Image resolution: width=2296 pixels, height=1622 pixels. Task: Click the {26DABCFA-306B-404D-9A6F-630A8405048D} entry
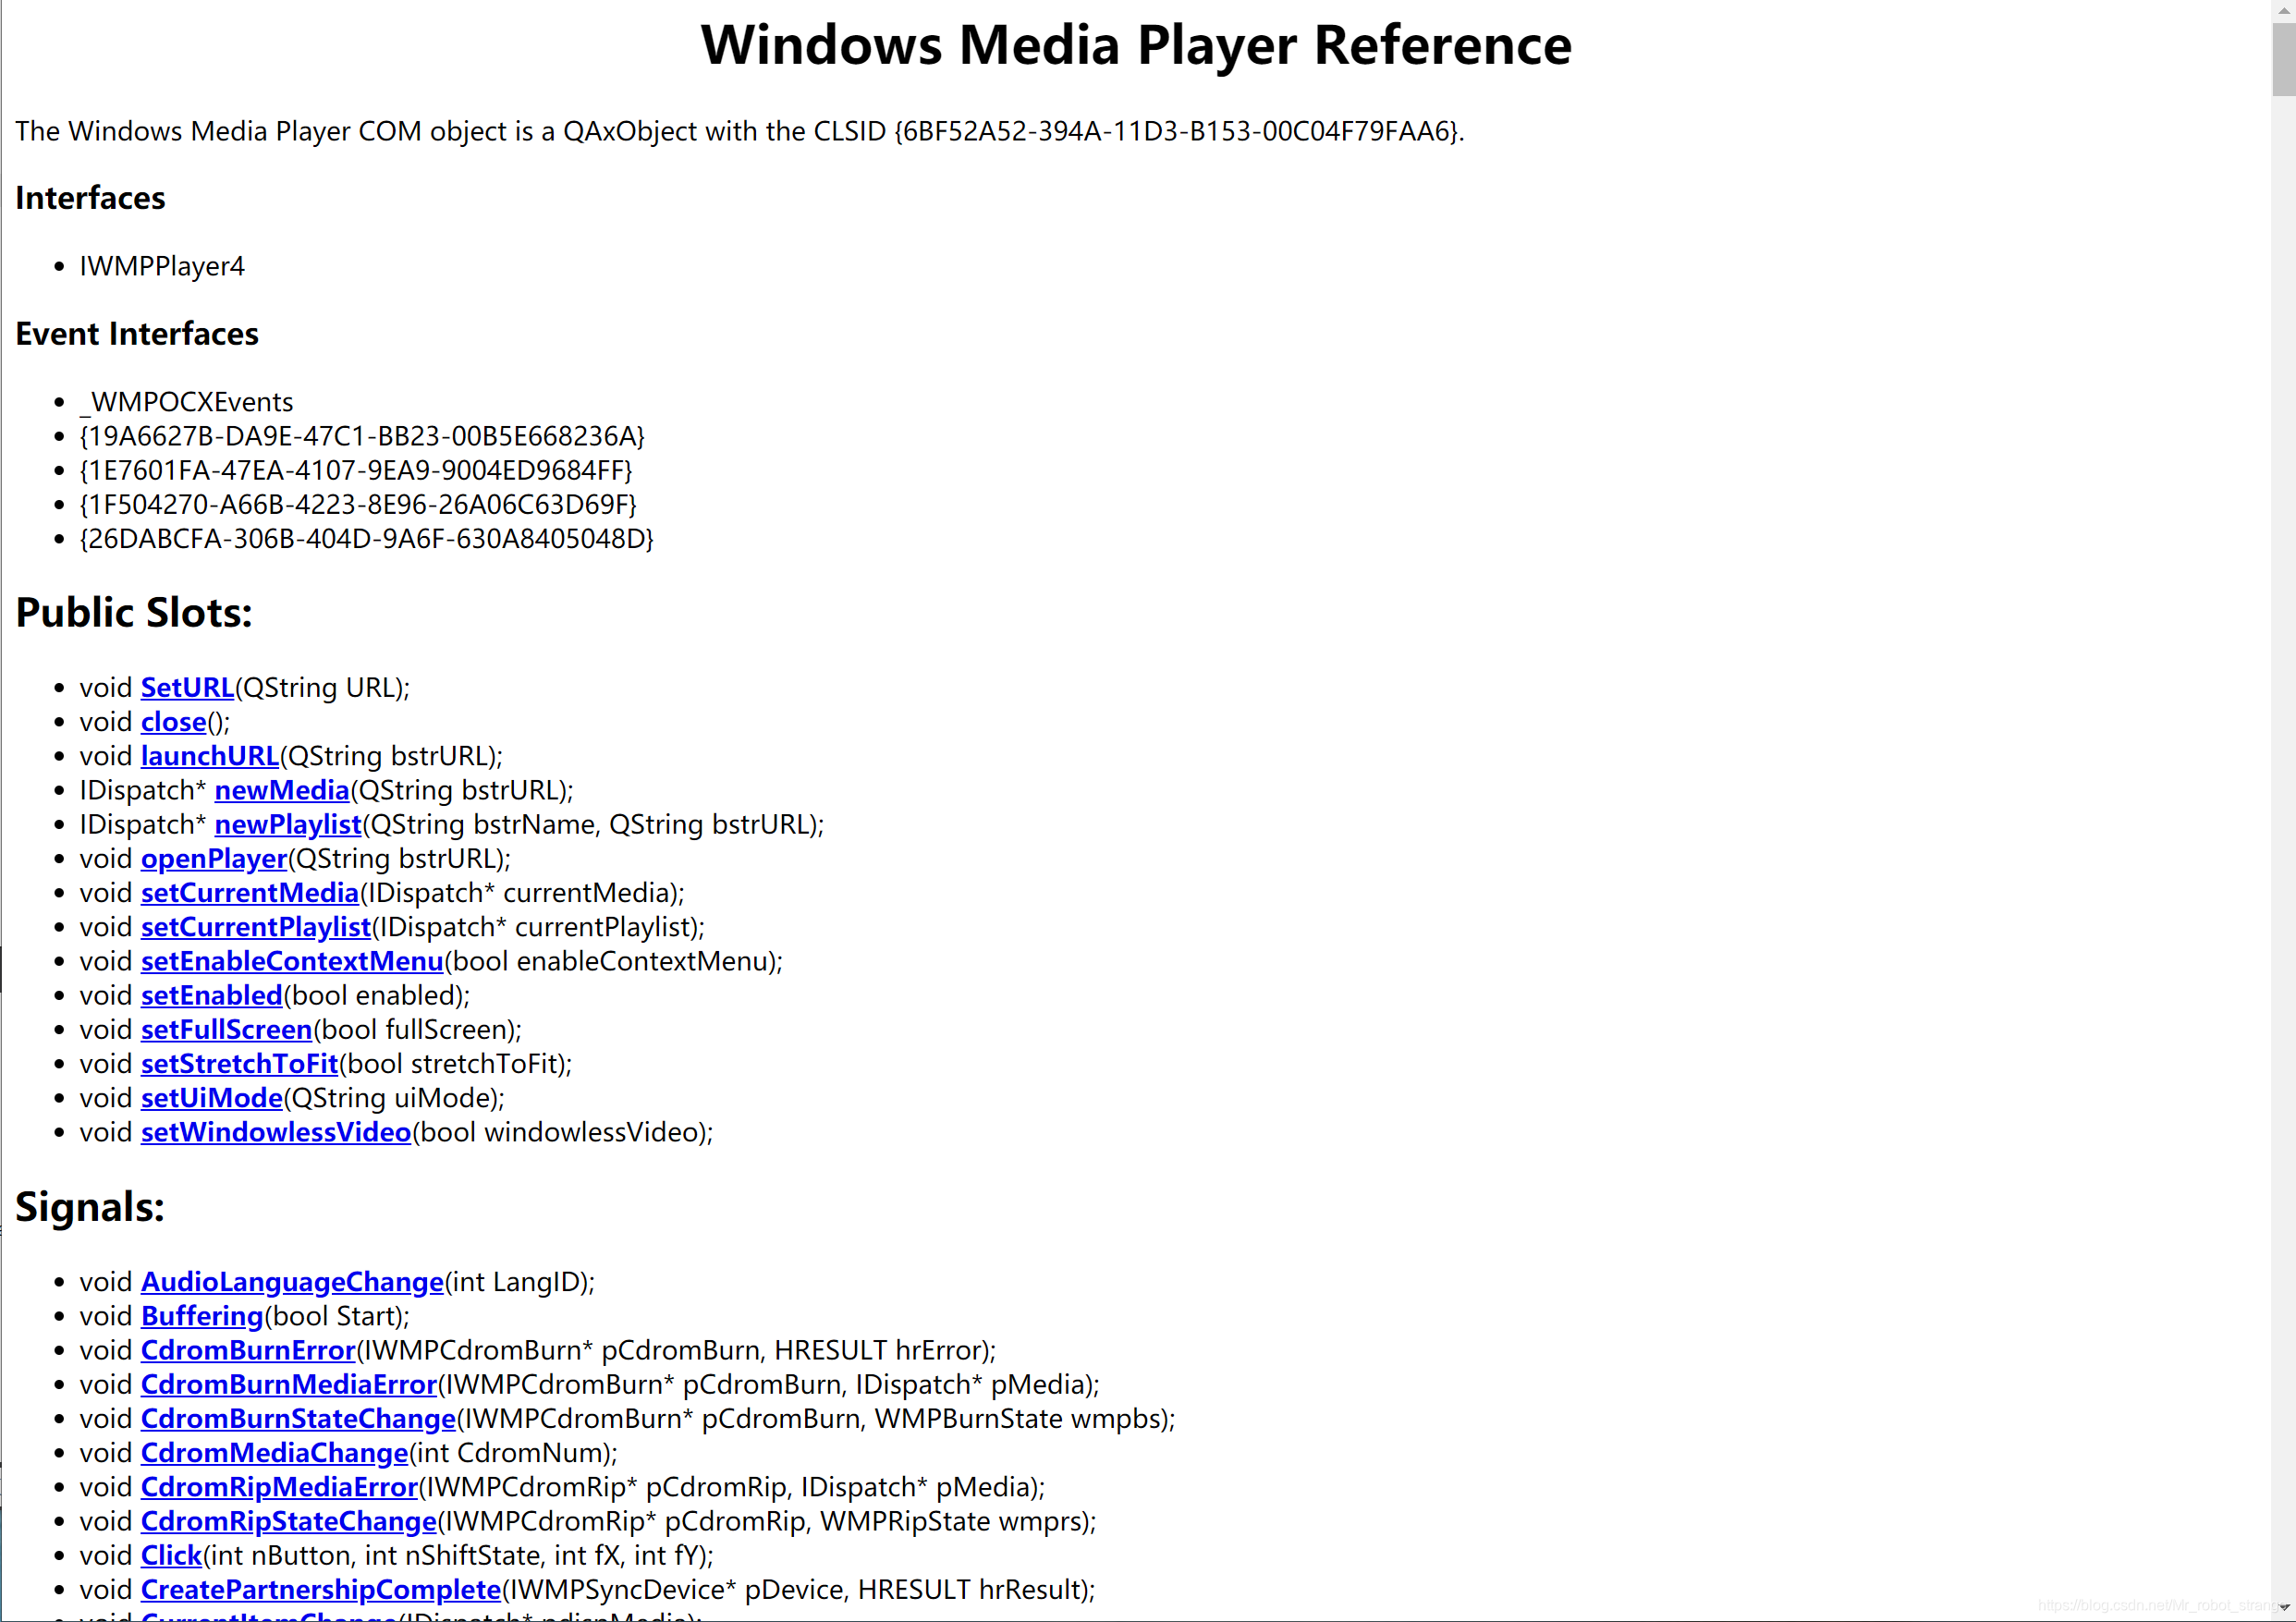pos(367,538)
